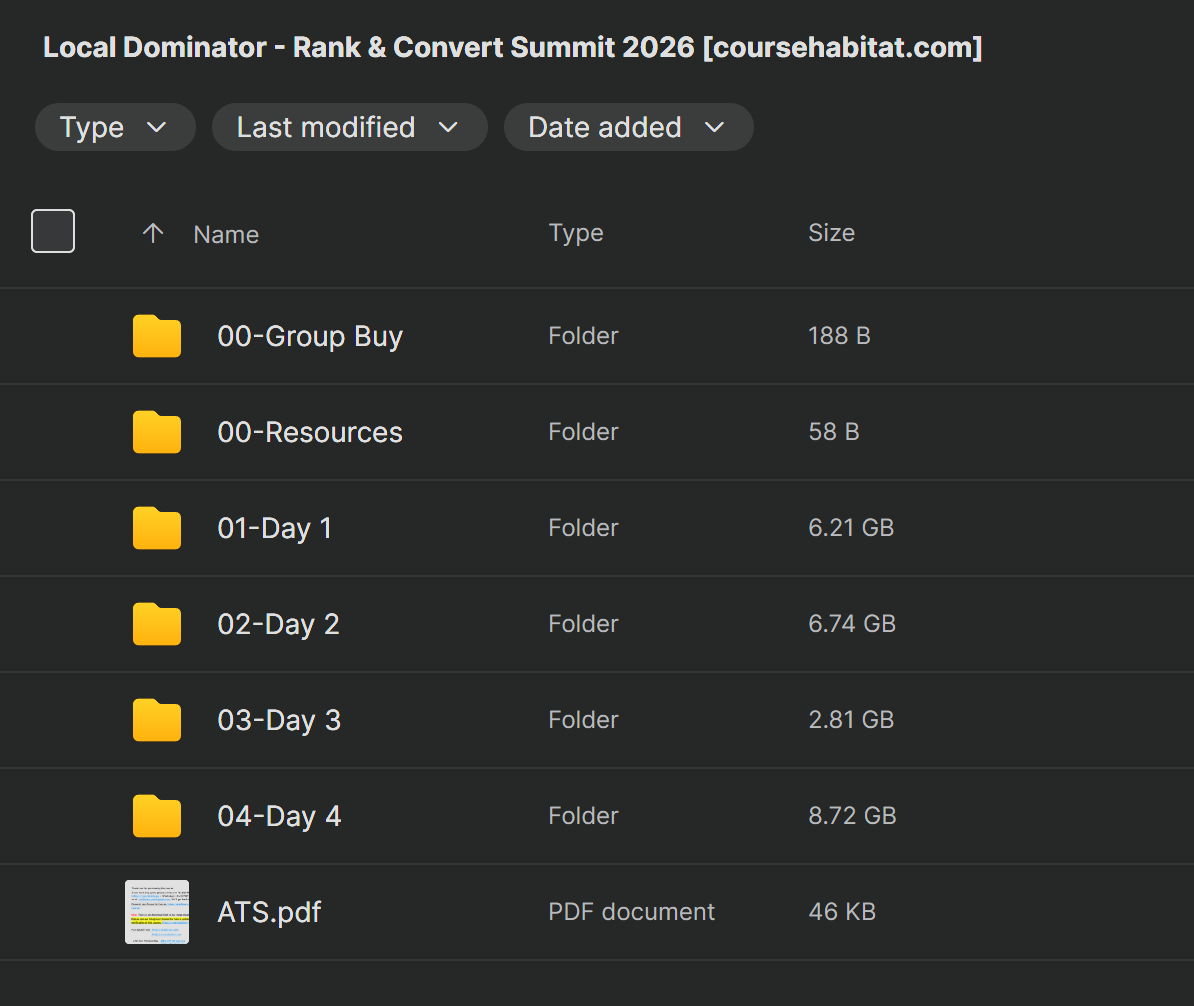Click the 00-Group Buy folder icon
1194x1006 pixels.
pyautogui.click(x=157, y=336)
